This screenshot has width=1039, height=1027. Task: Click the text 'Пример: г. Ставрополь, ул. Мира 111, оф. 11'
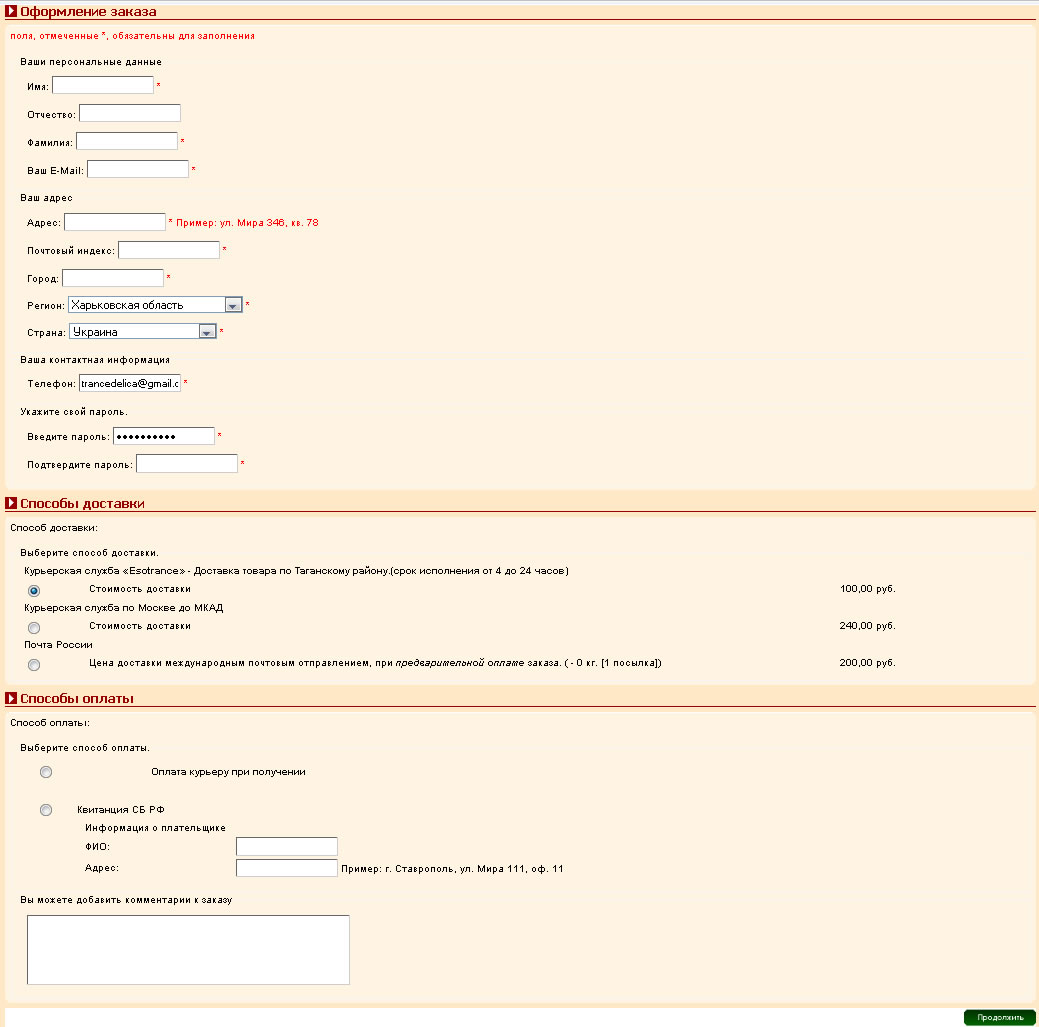coord(452,869)
